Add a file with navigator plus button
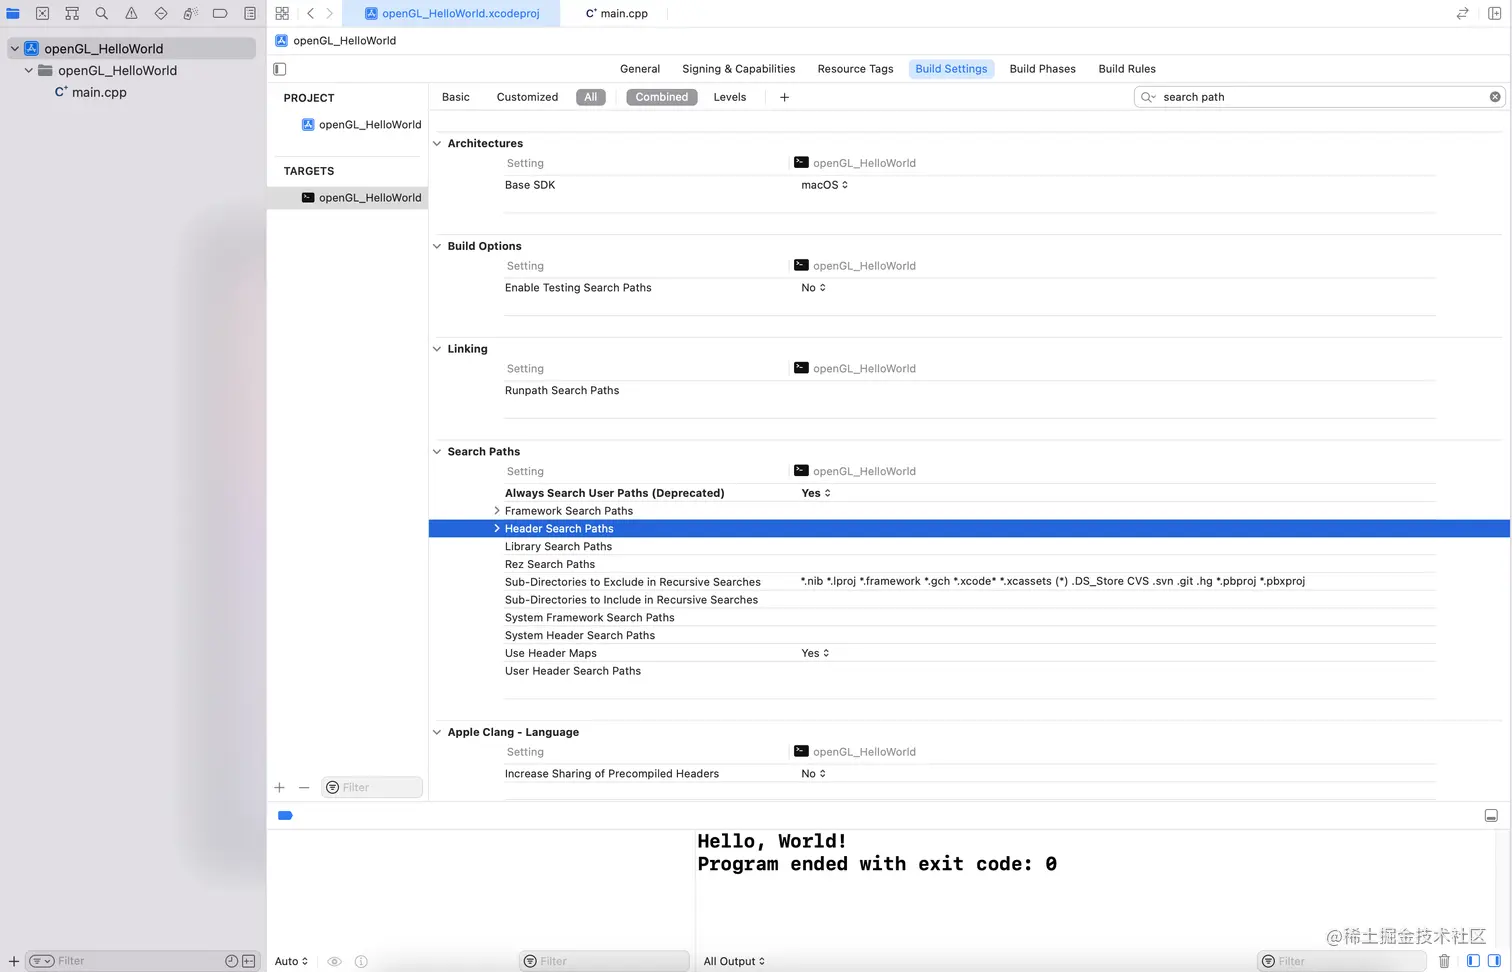Screen dimensions: 1512x972 pos(14,962)
